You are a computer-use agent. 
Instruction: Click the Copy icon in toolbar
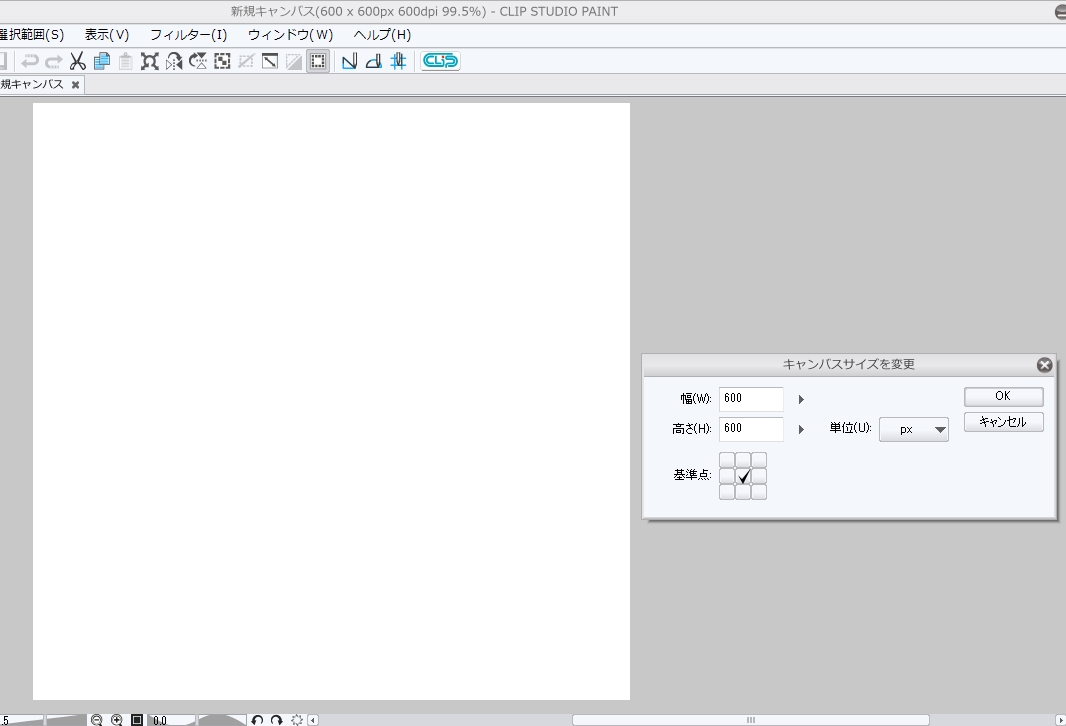coord(102,61)
